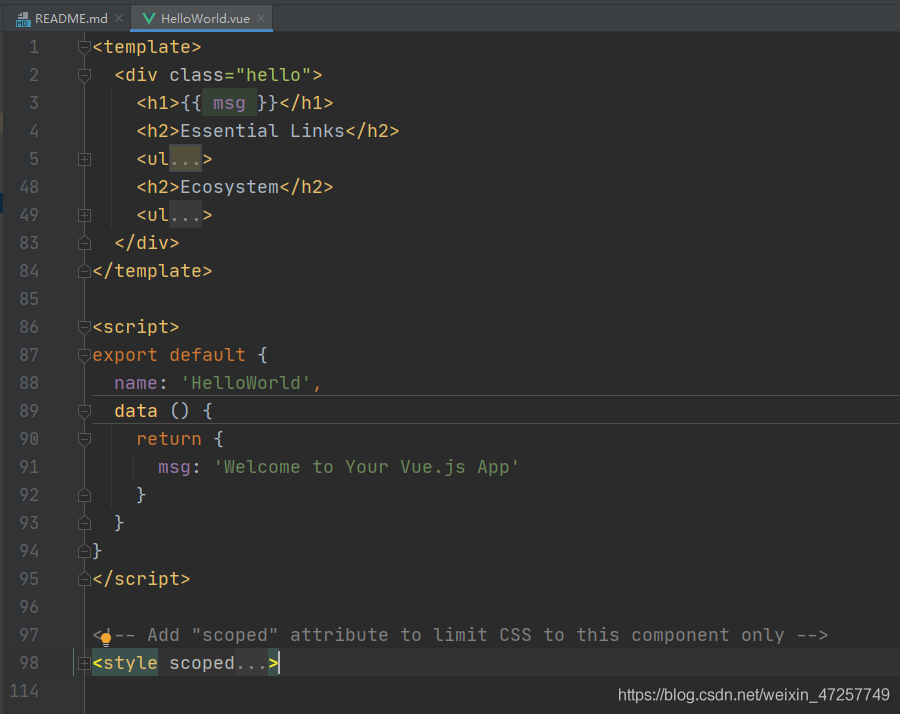Click fold end marker at line 92
Screen dimensions: 900x714
tap(84, 495)
